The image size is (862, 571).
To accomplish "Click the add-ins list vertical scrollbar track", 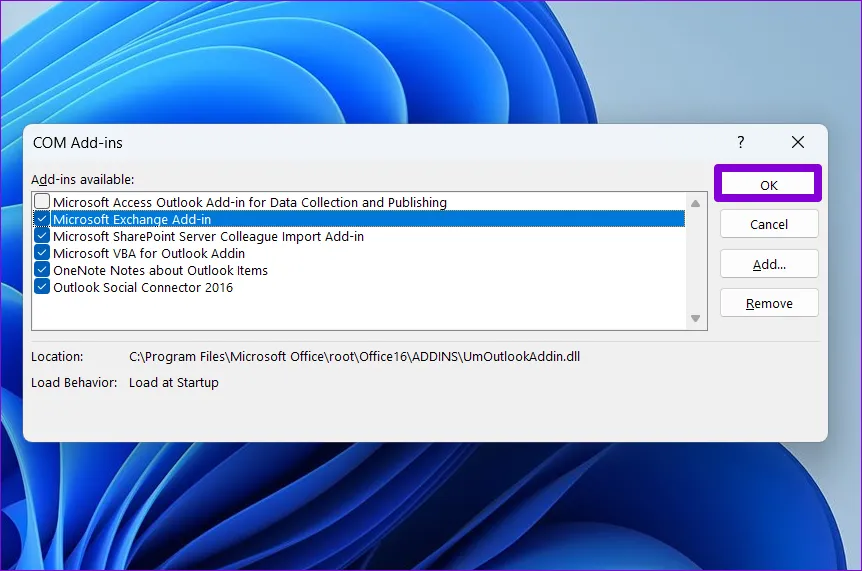I will click(695, 260).
